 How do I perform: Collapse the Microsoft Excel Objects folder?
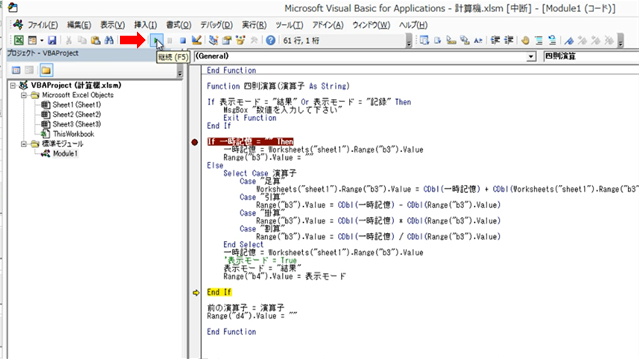point(24,95)
